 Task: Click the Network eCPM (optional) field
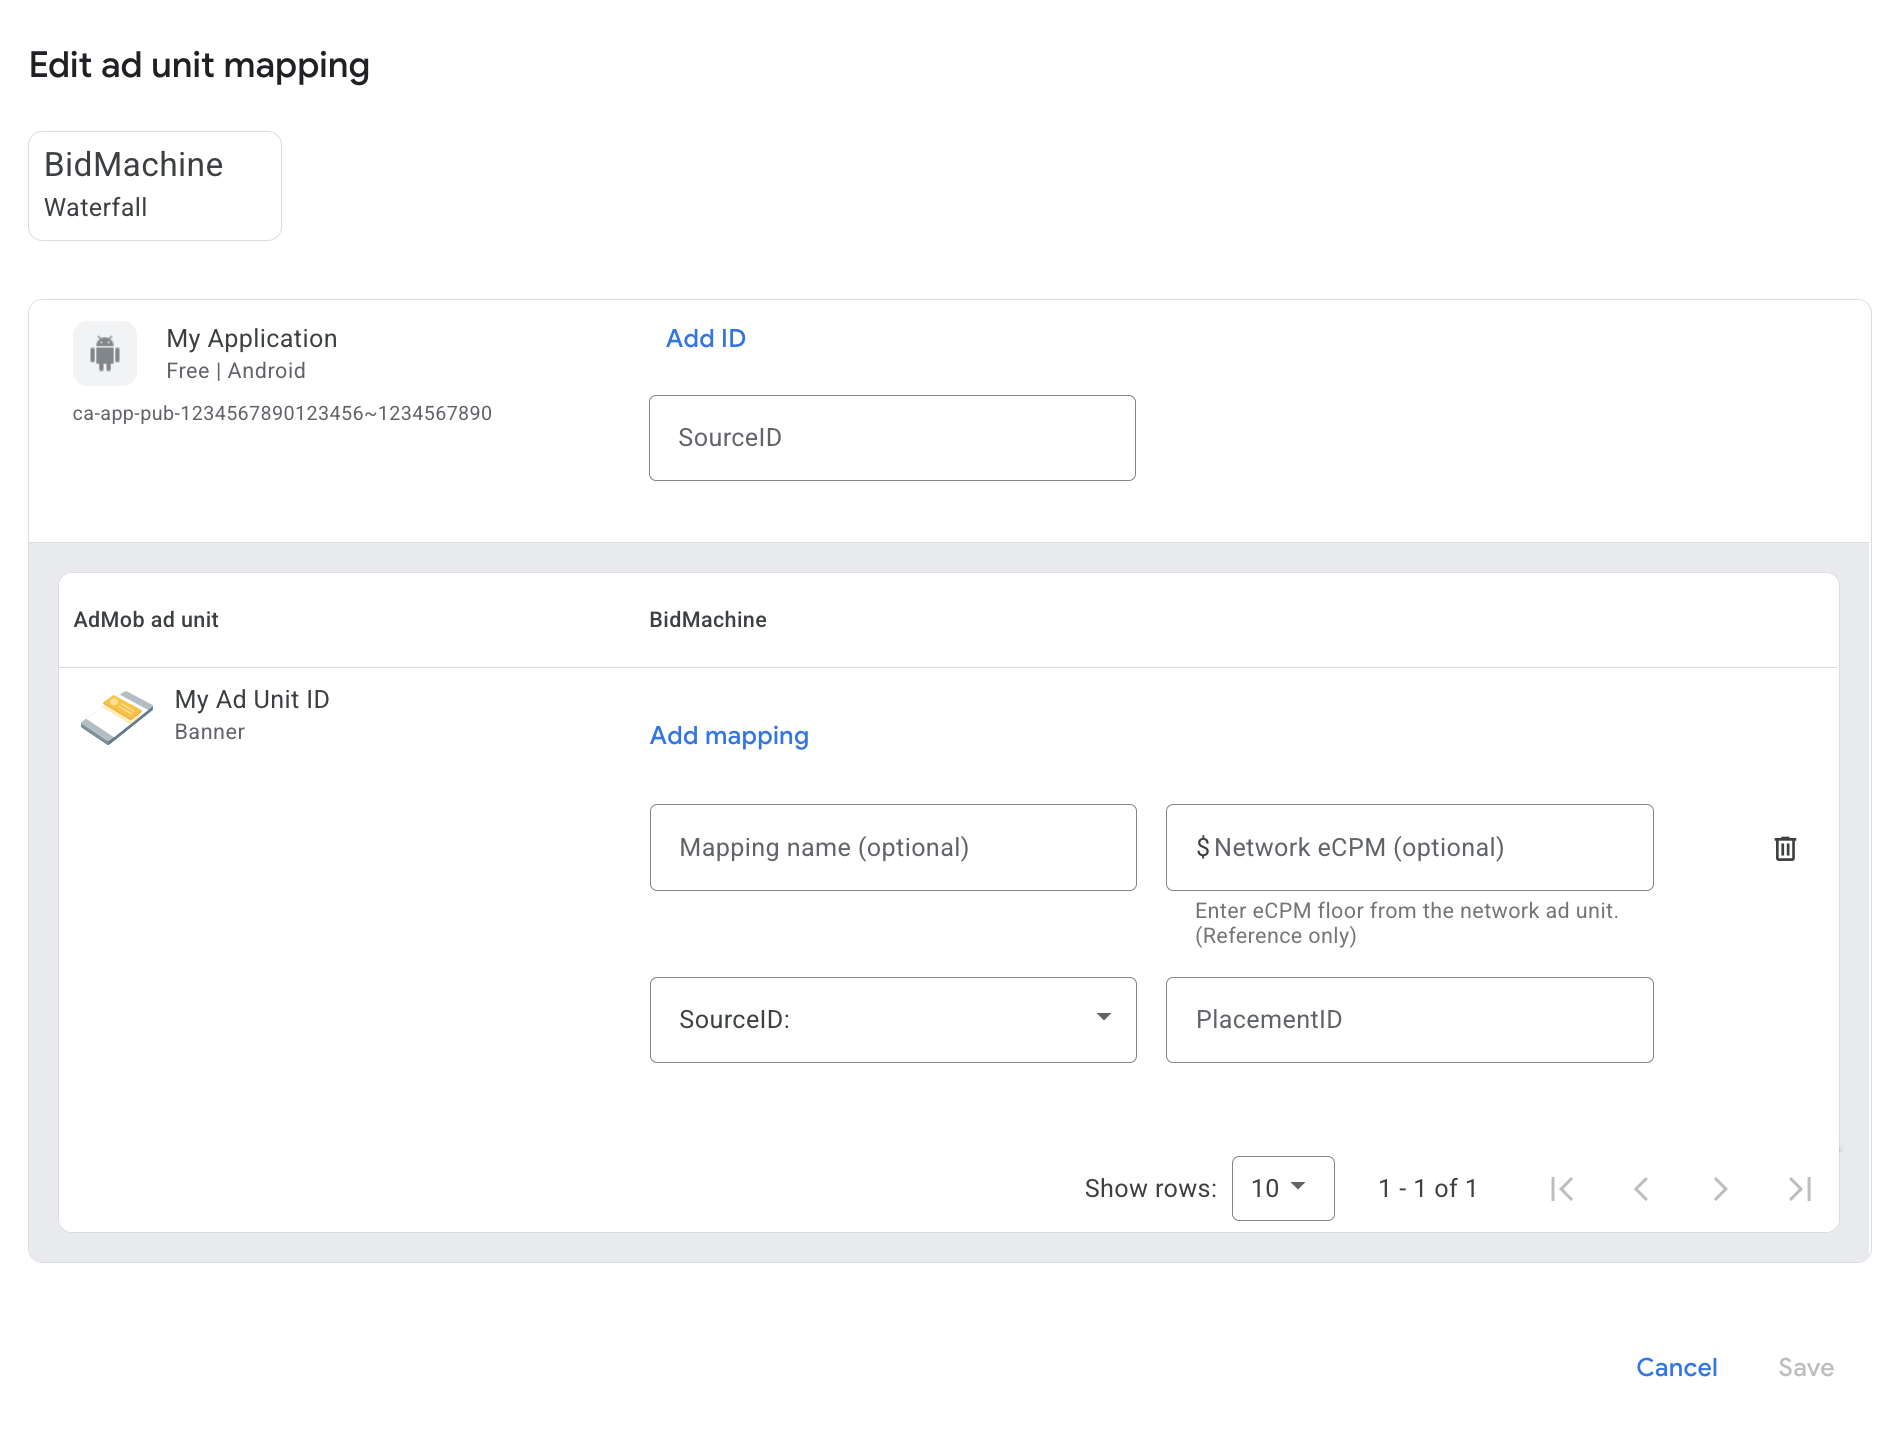[x=1409, y=847]
